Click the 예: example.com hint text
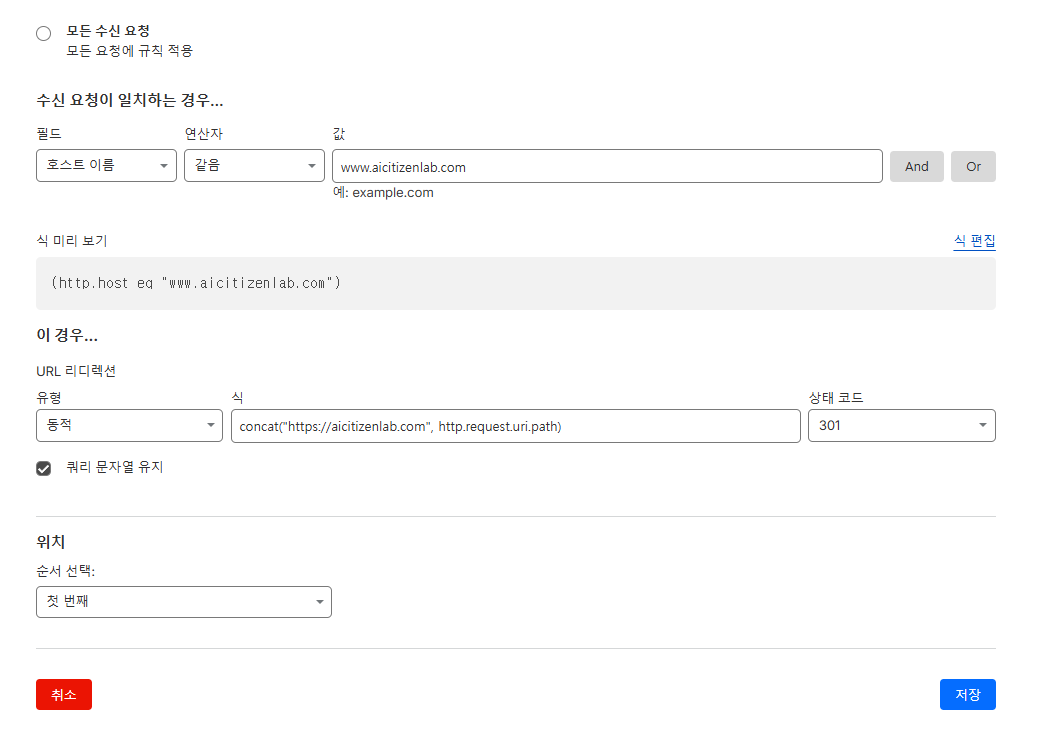Screen dimensions: 1042x742 click(383, 193)
